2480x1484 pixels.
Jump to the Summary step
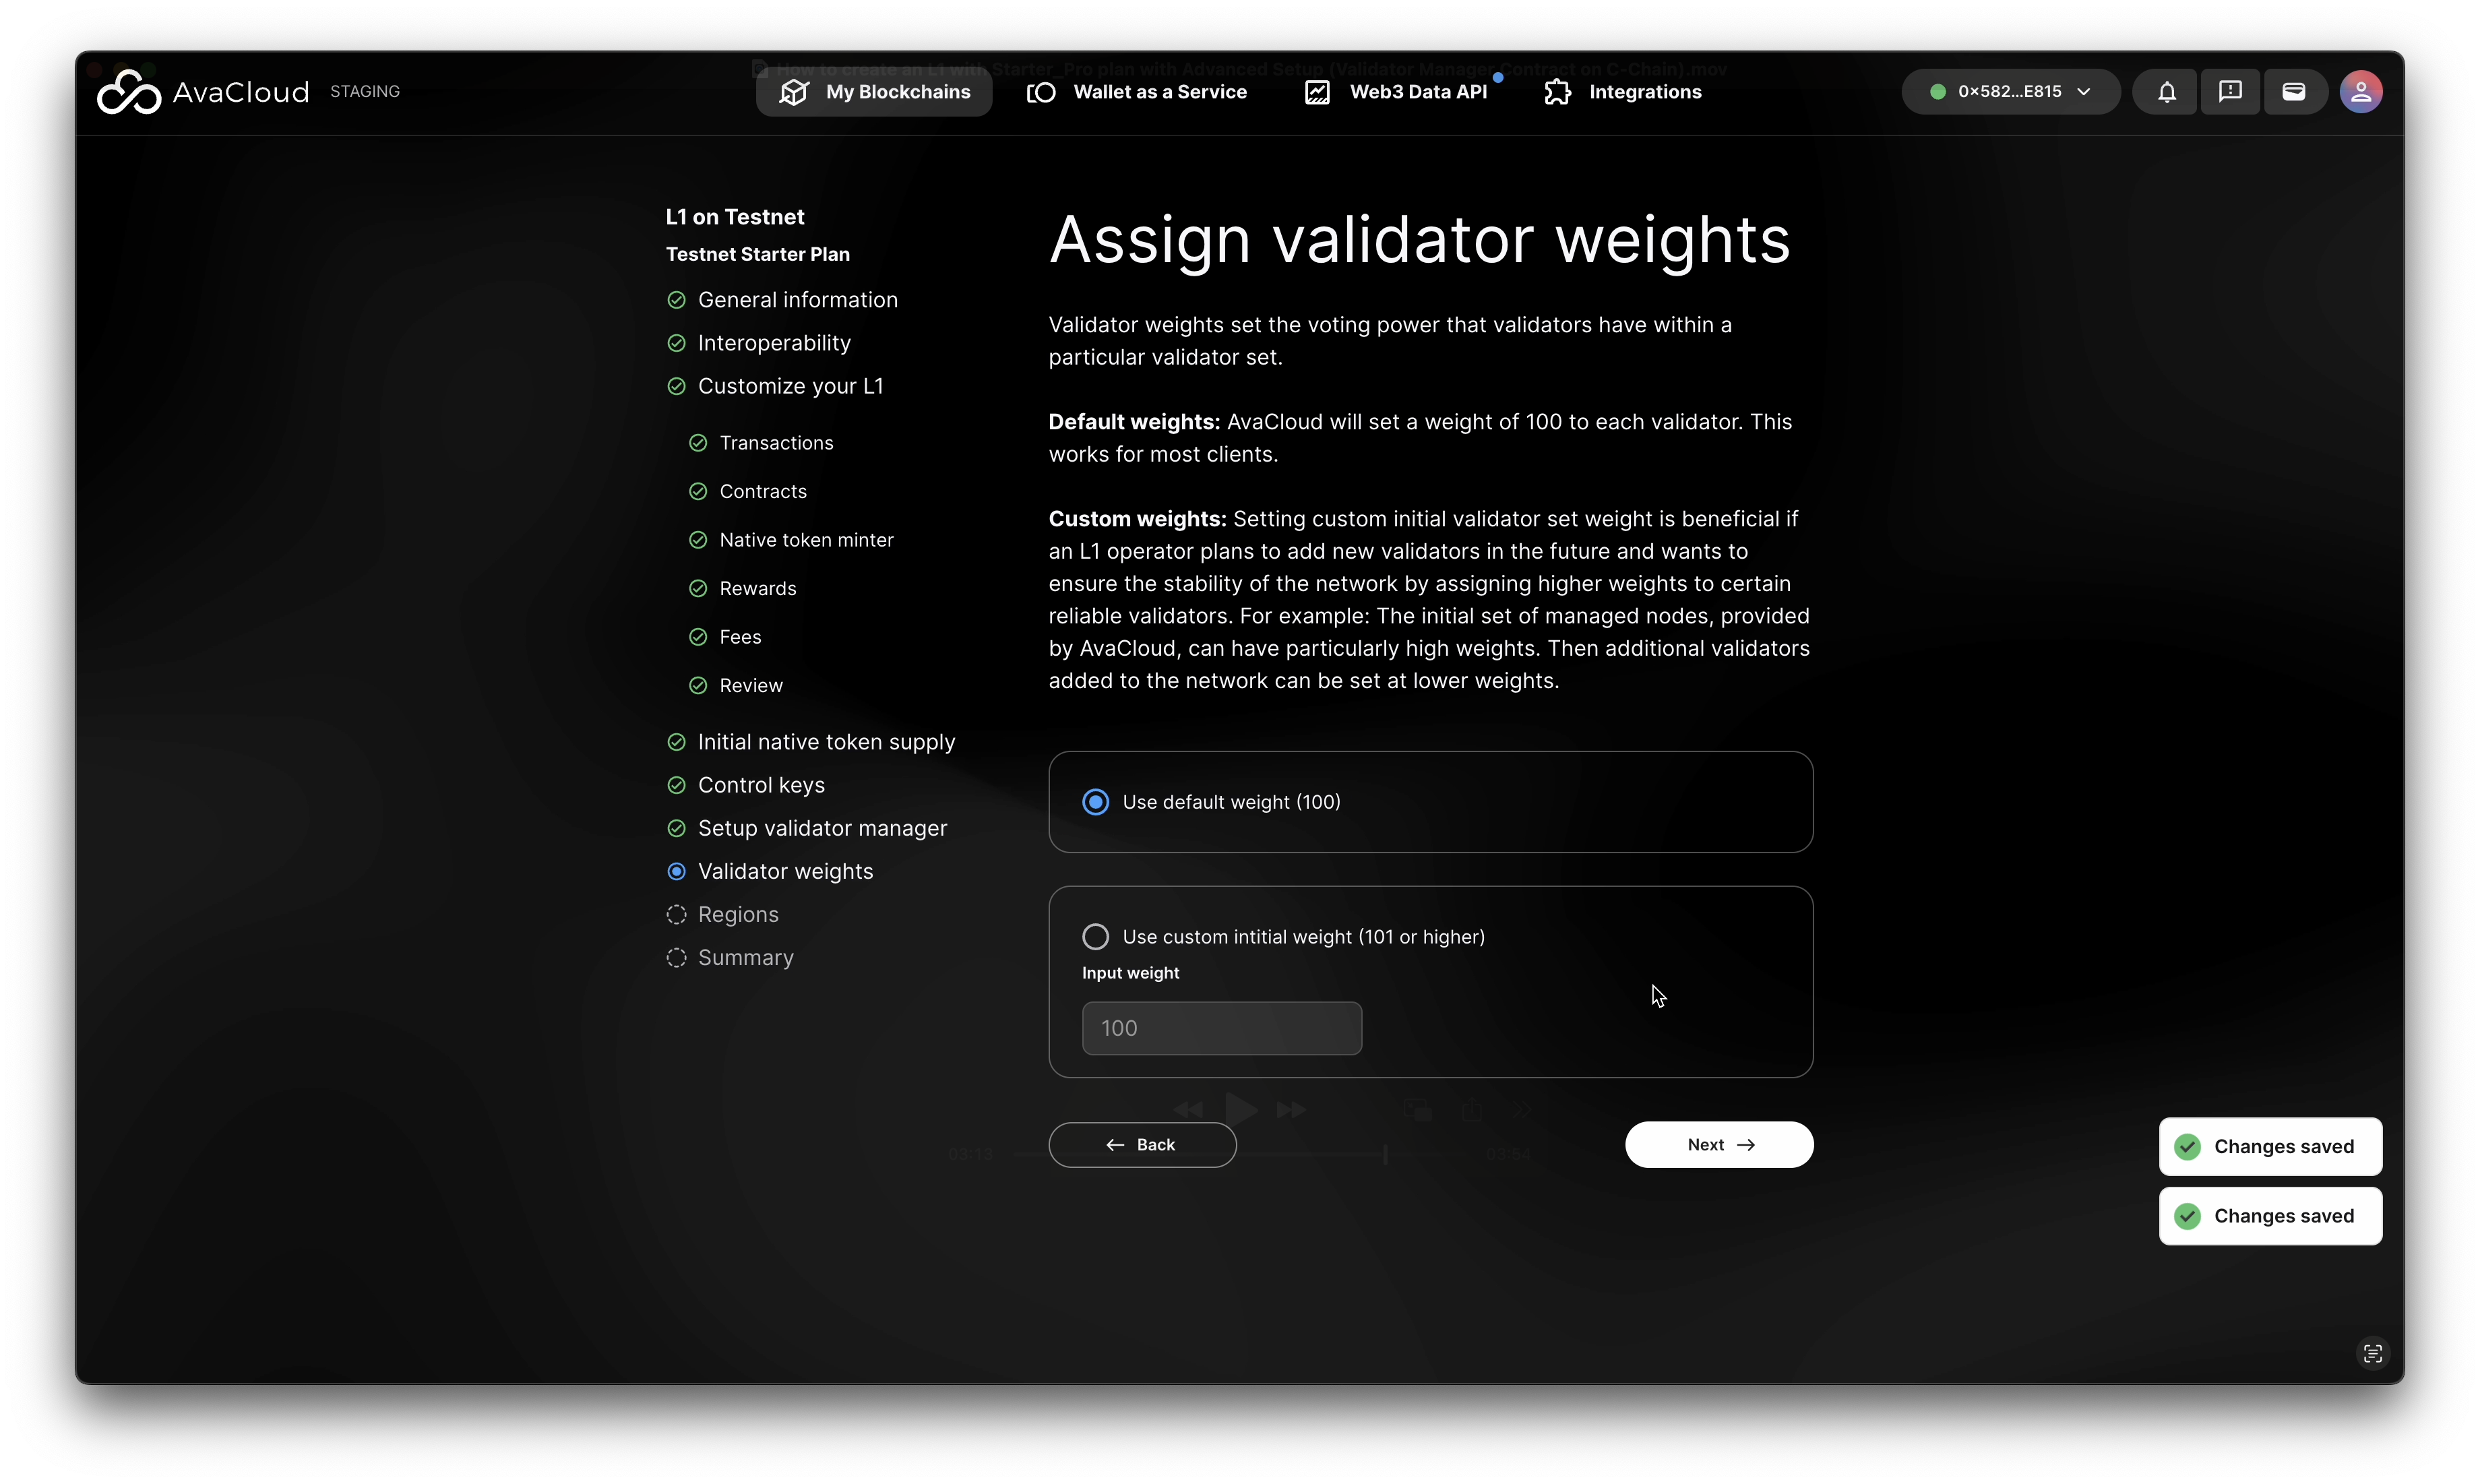745,958
